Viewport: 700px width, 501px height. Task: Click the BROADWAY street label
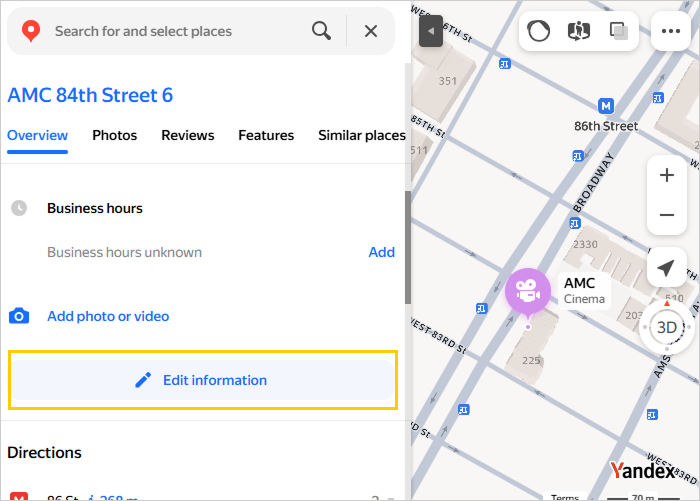(593, 183)
